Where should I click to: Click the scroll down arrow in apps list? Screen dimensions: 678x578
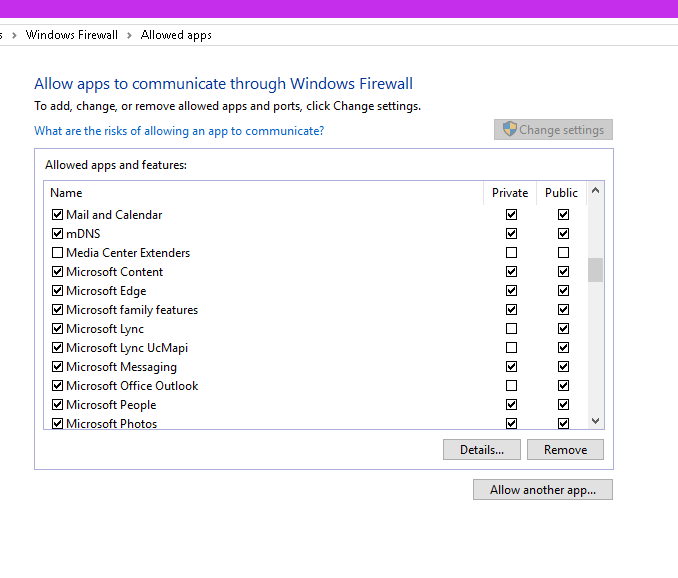595,421
